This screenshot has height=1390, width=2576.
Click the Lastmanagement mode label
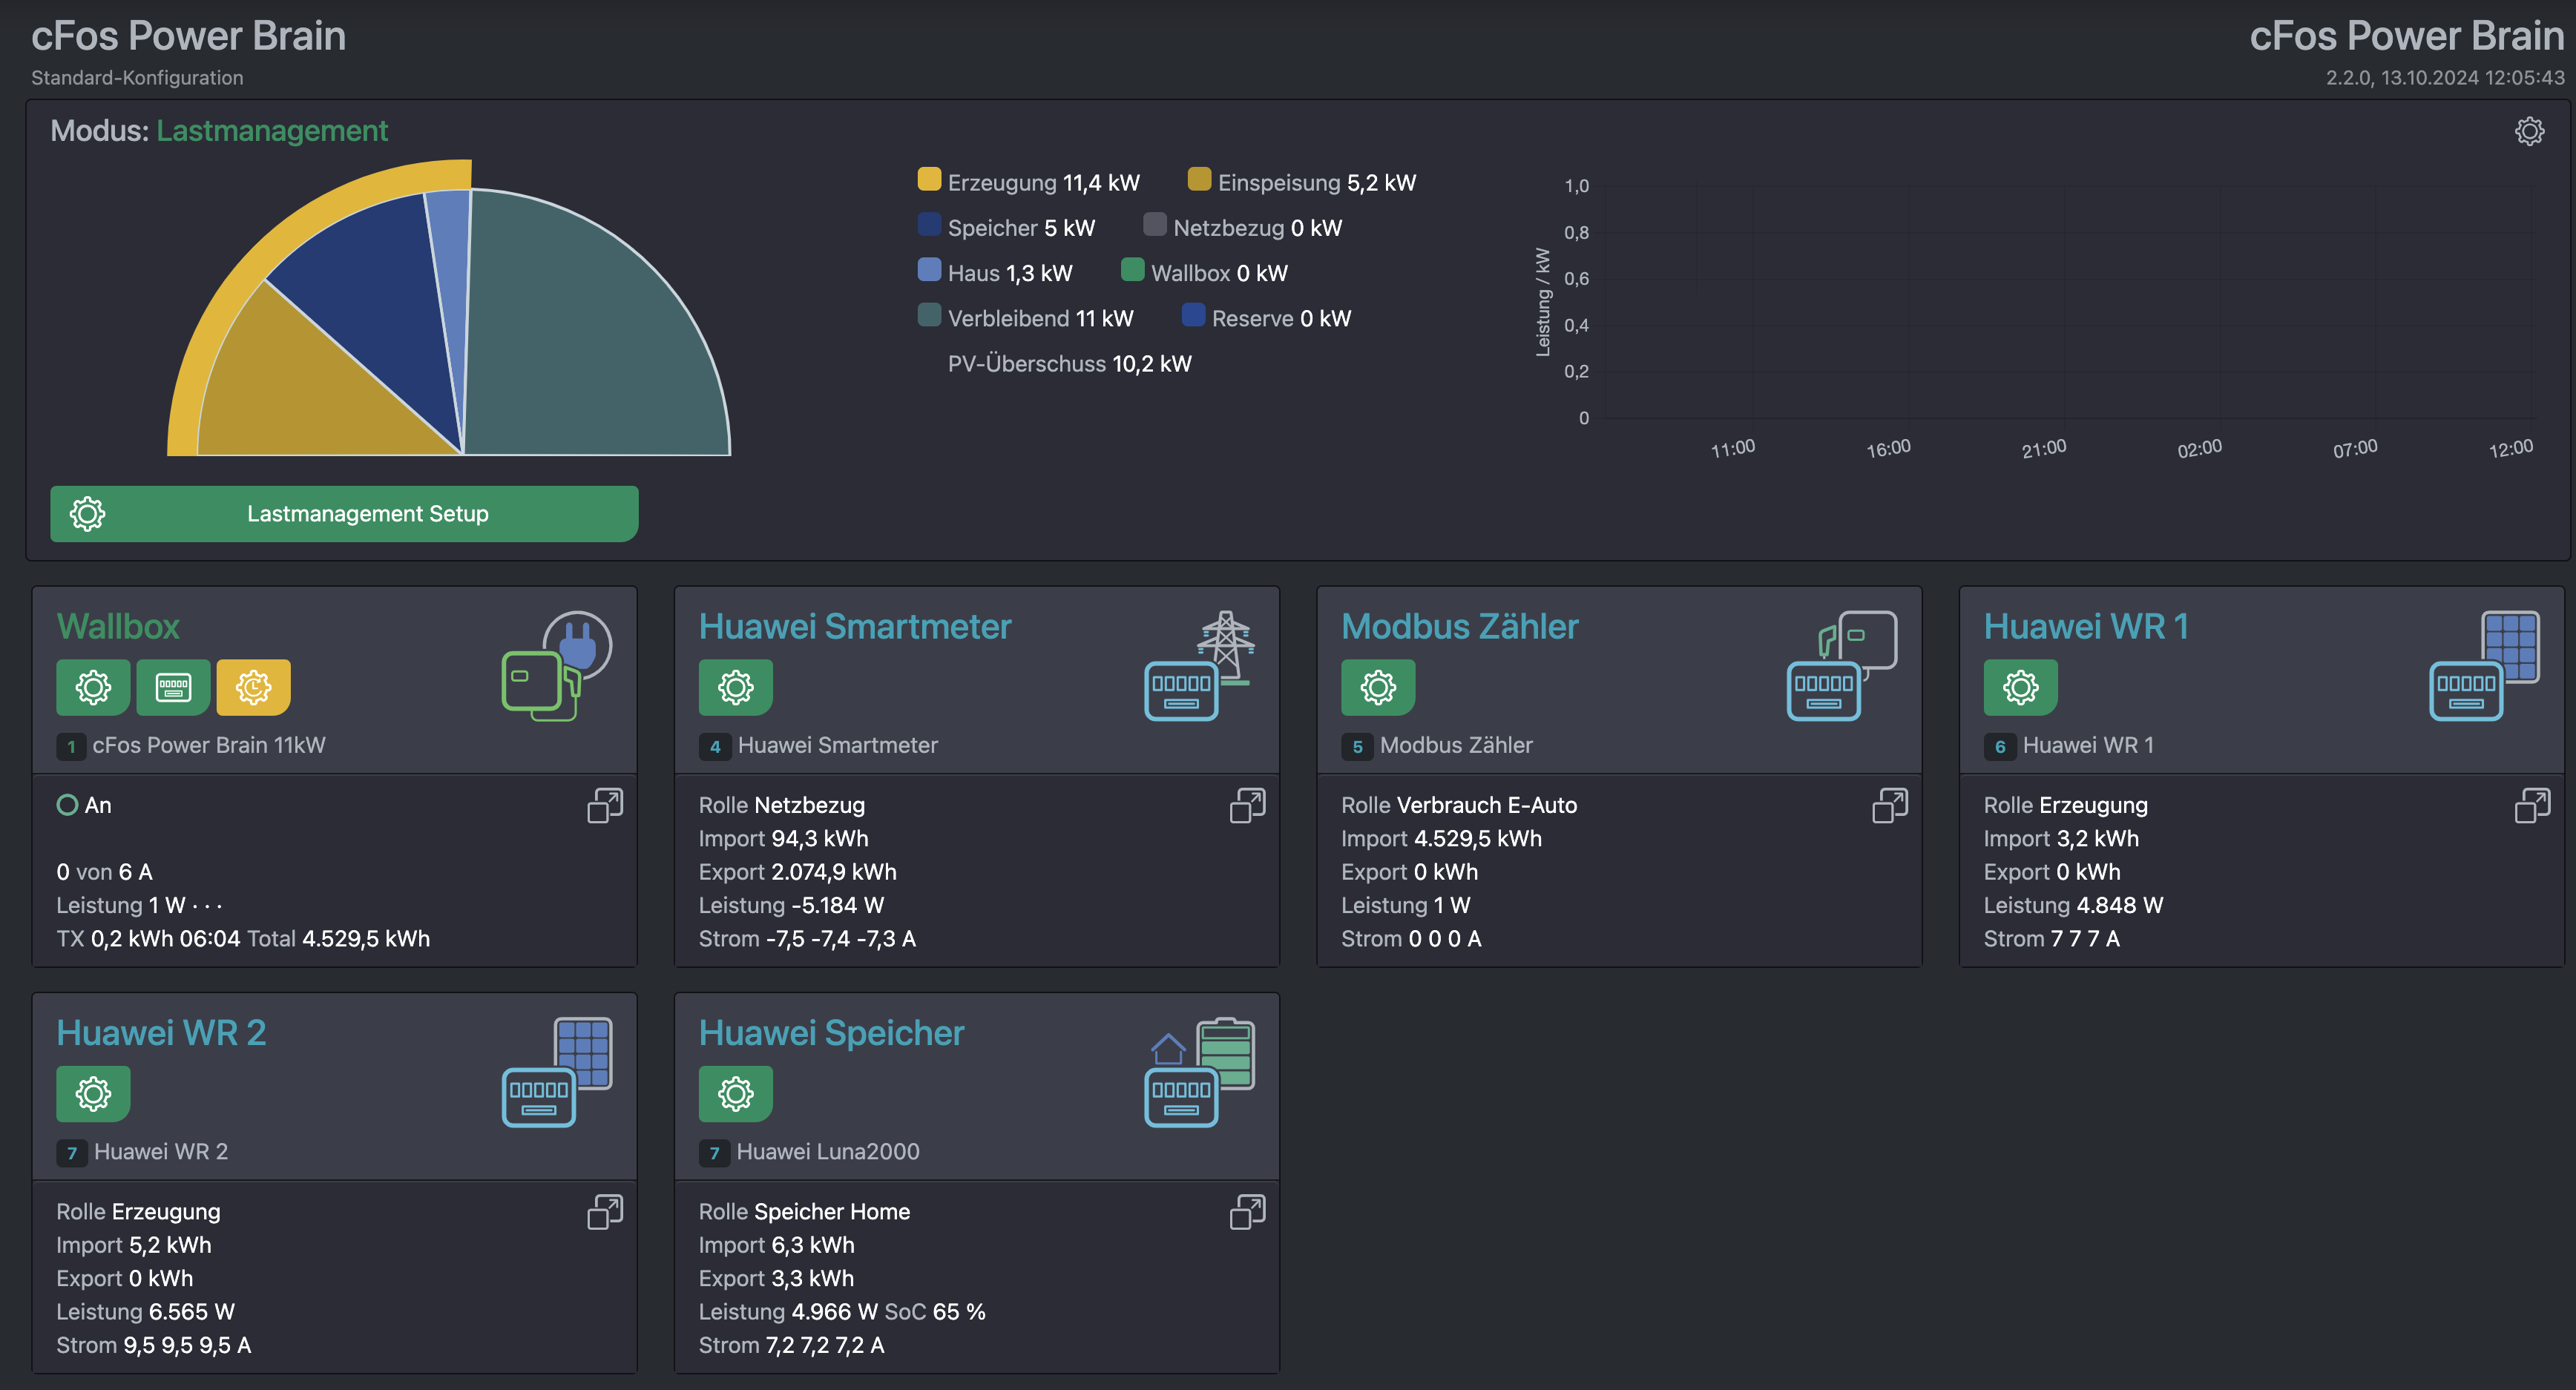[x=272, y=131]
